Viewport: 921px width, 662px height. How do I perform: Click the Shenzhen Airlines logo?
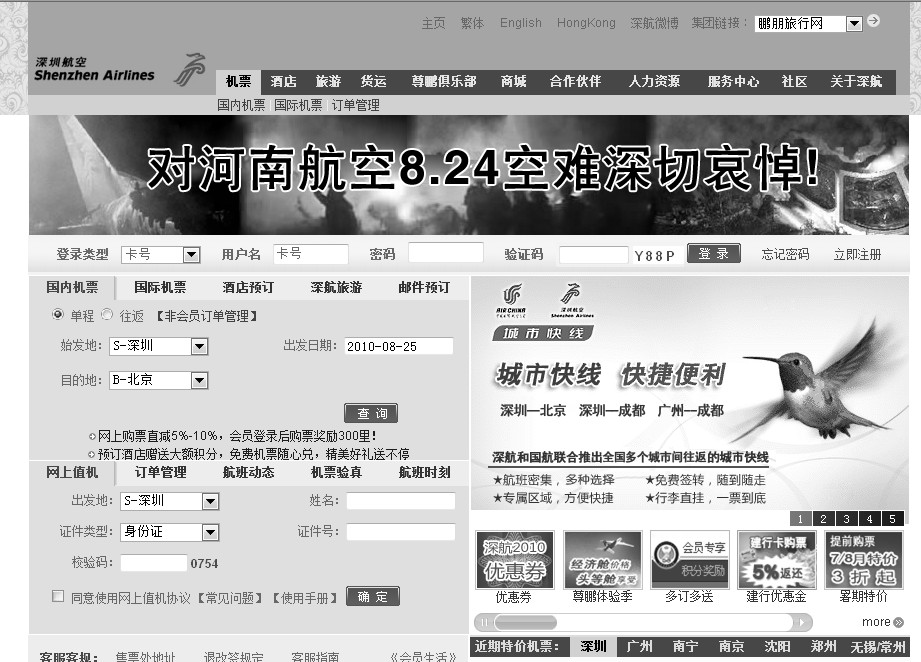click(x=120, y=70)
